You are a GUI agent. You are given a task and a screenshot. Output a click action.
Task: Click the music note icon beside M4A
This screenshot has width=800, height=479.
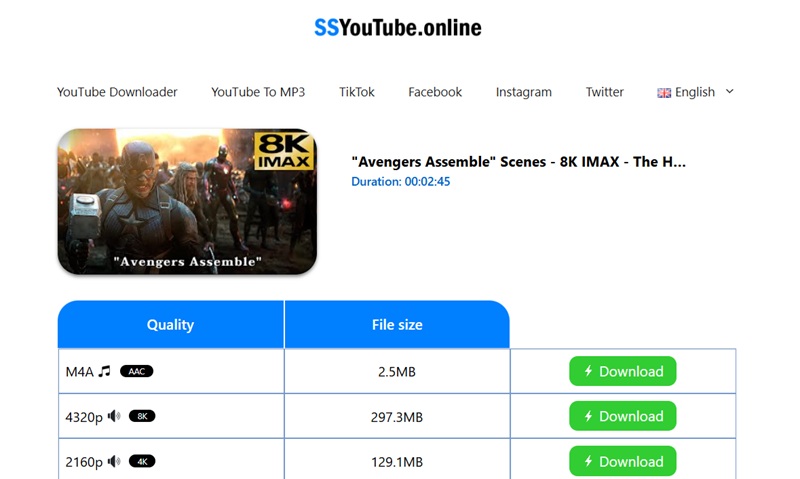pyautogui.click(x=104, y=371)
